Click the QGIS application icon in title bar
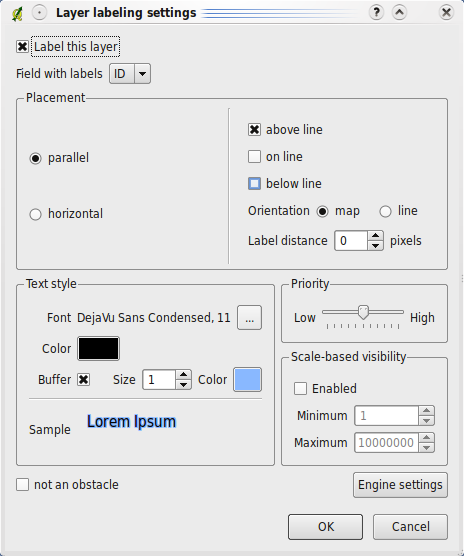Viewport: 464px width, 556px height. click(x=17, y=13)
